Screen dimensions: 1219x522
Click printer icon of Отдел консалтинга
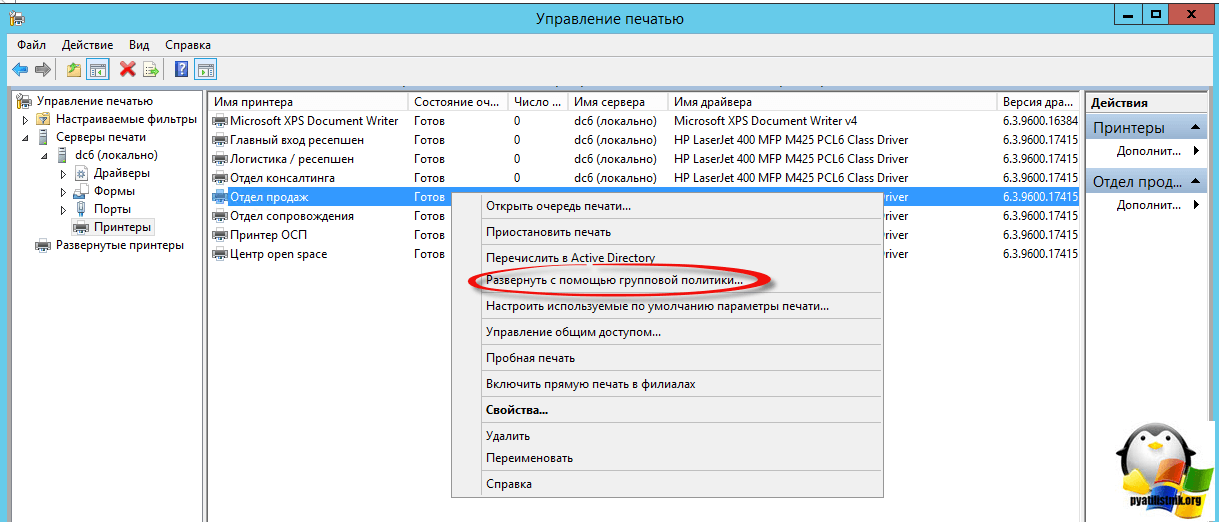coord(220,178)
